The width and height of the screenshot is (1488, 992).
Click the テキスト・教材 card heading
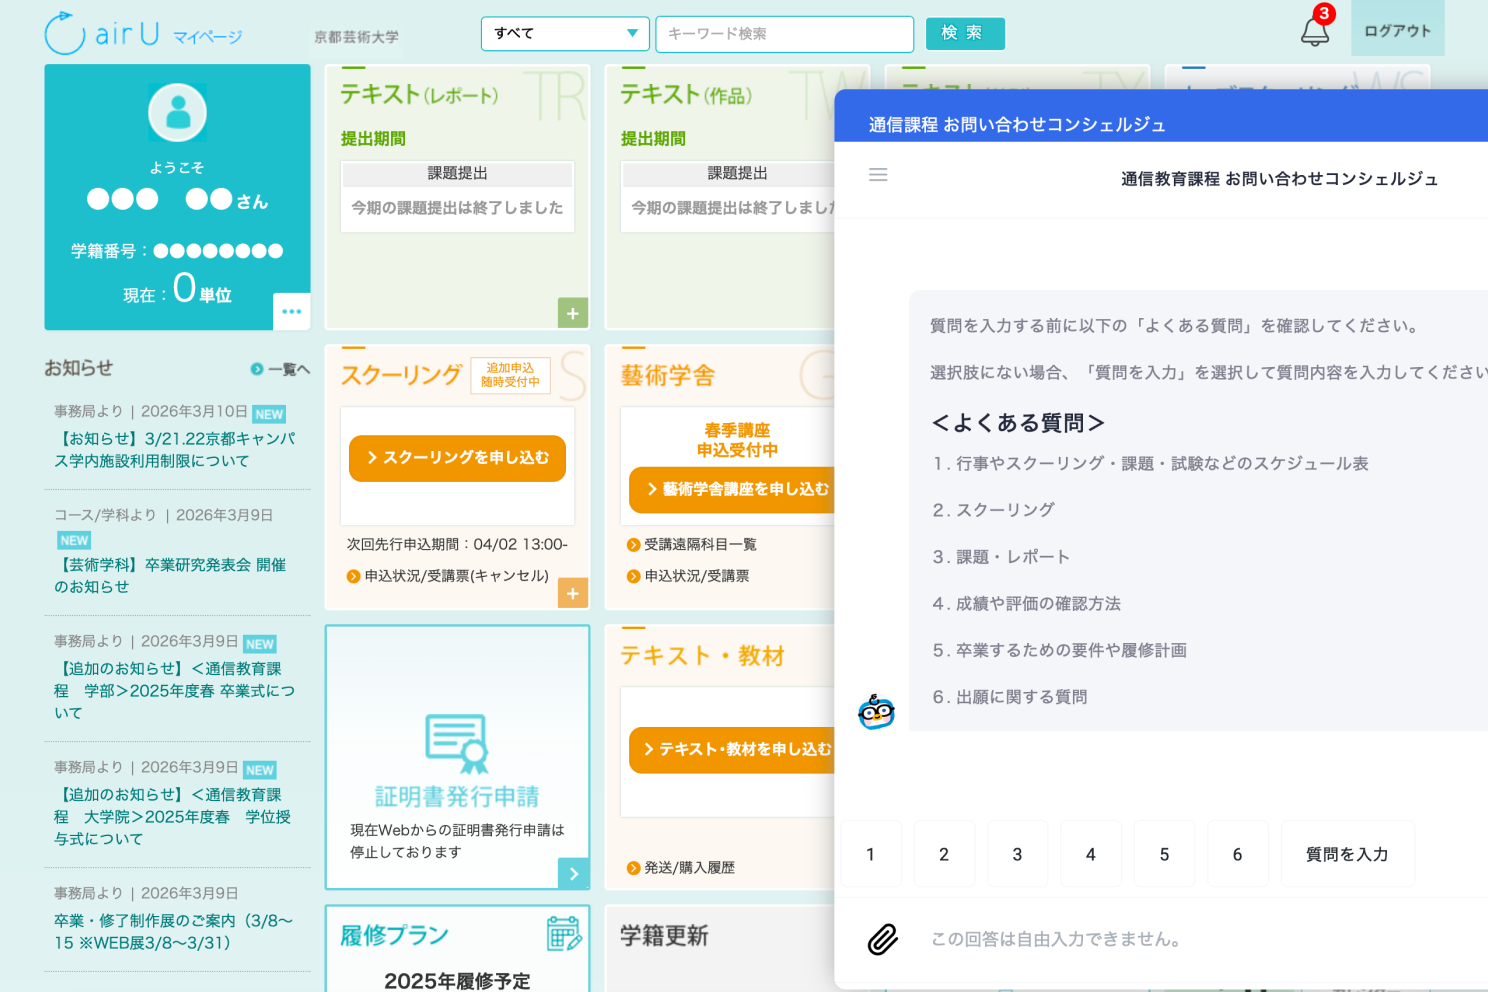click(702, 656)
